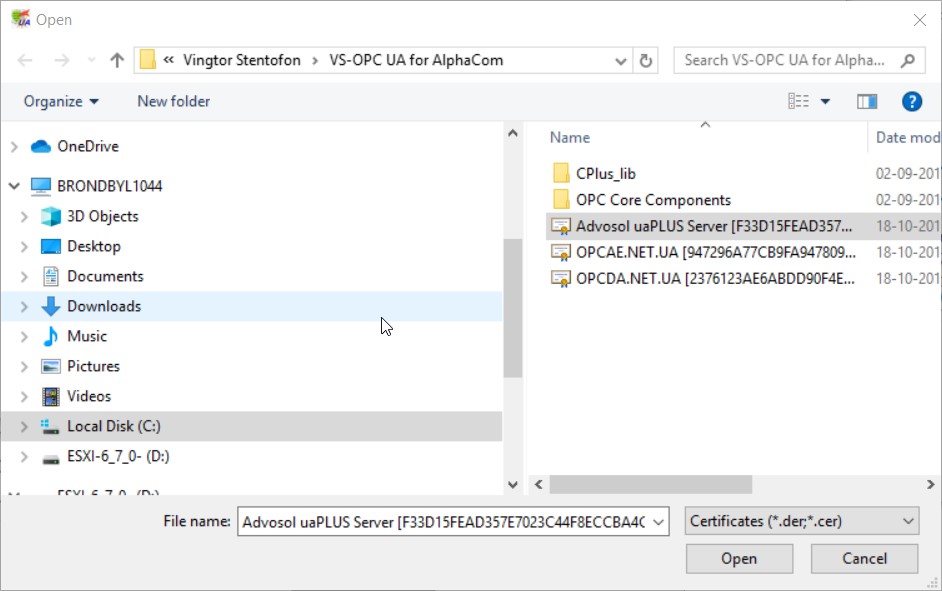The image size is (942, 591).
Task: Click the search magnifier icon
Action: point(908,60)
